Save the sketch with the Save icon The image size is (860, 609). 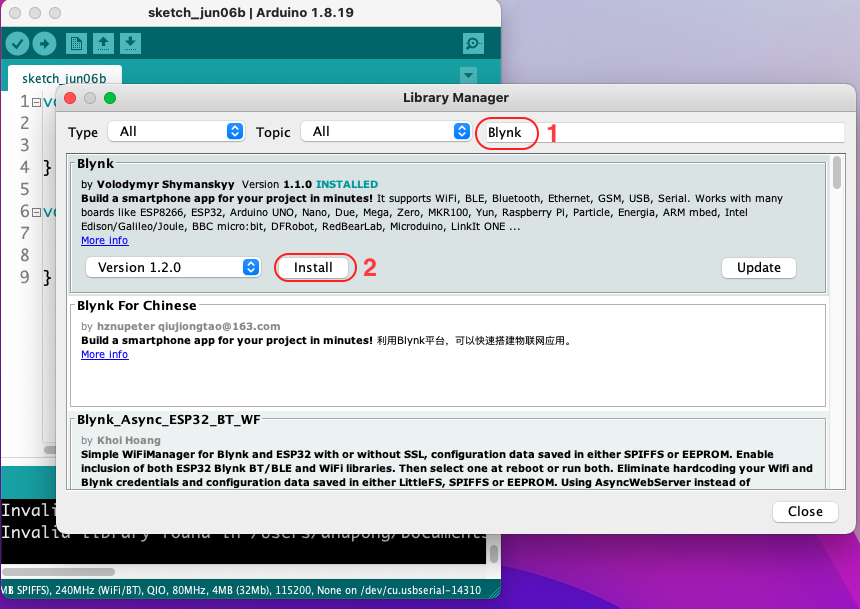point(130,44)
